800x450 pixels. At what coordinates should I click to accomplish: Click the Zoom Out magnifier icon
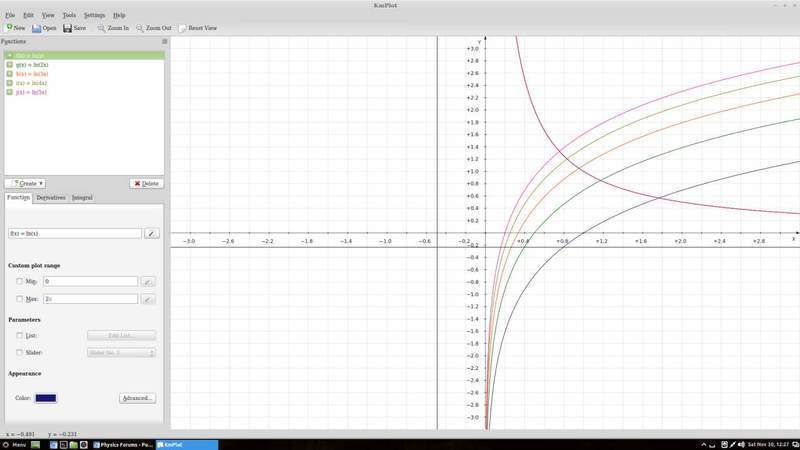point(140,28)
